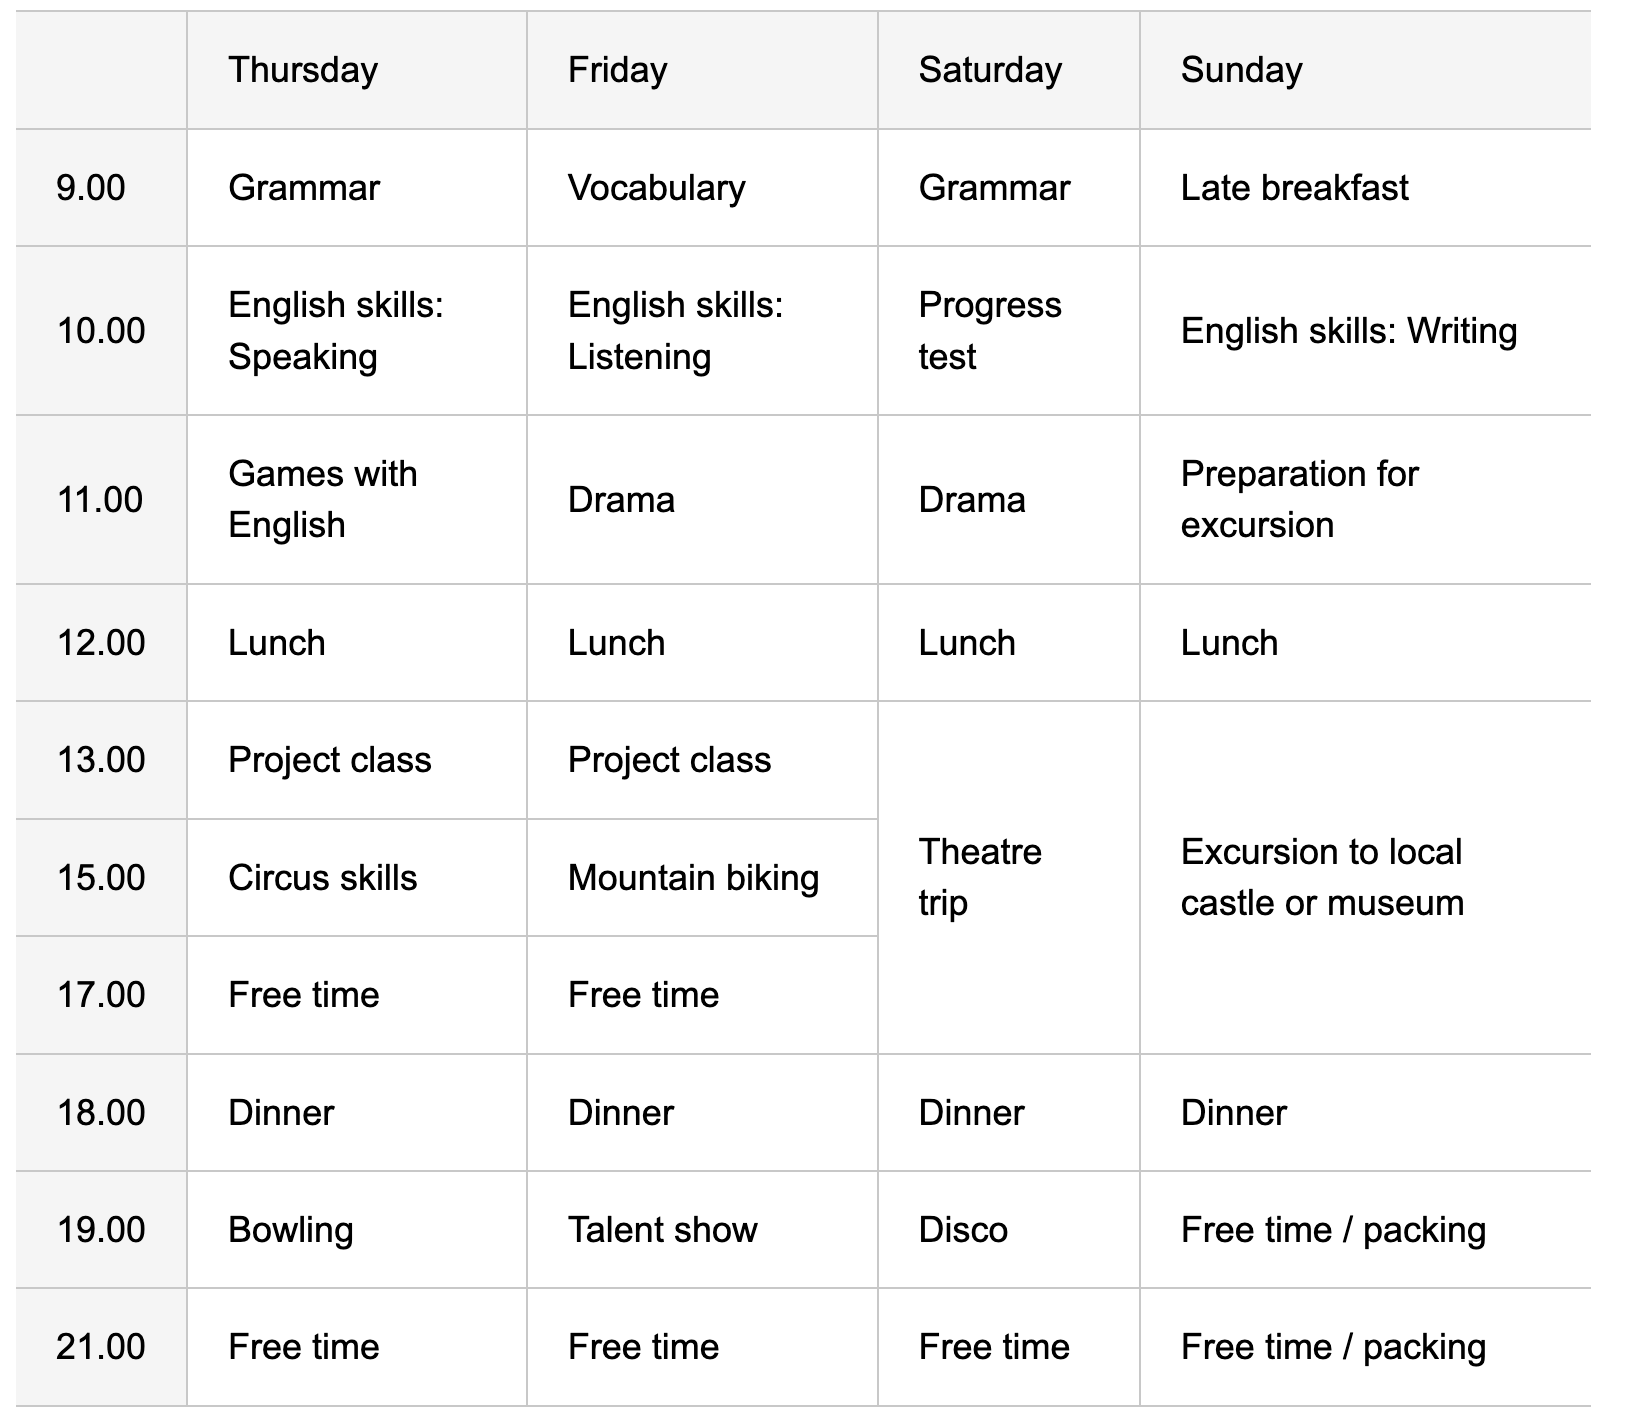Click the Thursday column header
Screen dimensions: 1632x1422
(303, 70)
